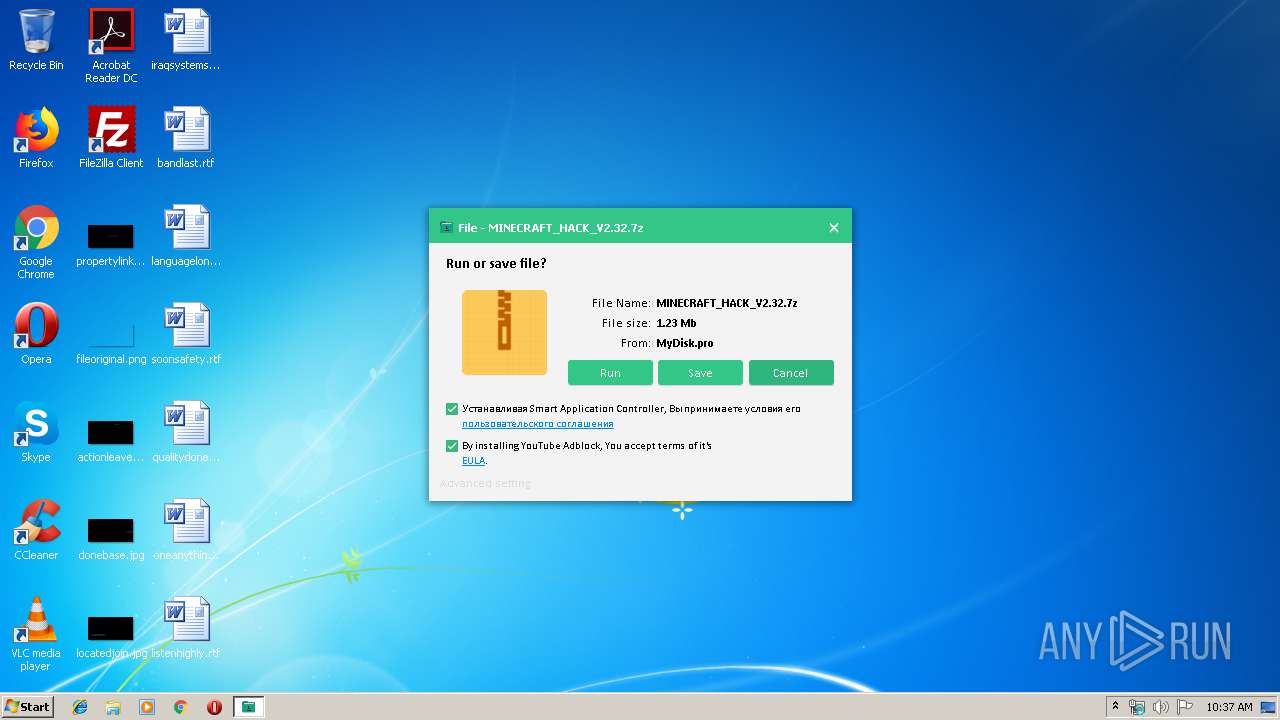Screen dimensions: 1280x720
Task: Expand the Advanced setting option
Action: [486, 484]
